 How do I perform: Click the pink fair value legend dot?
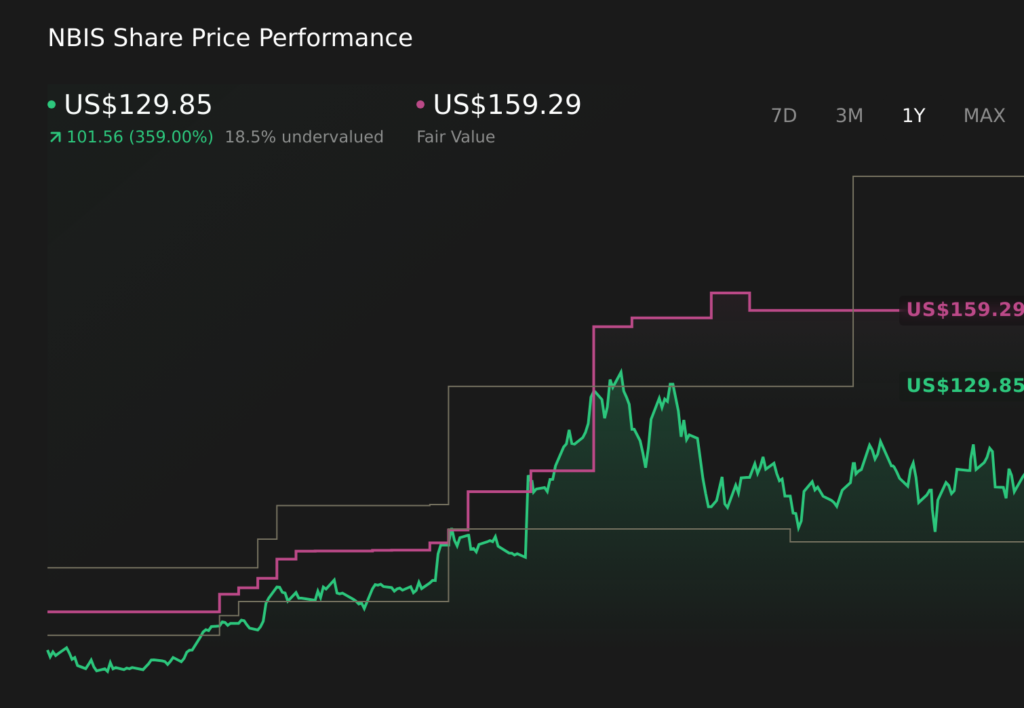click(x=421, y=105)
